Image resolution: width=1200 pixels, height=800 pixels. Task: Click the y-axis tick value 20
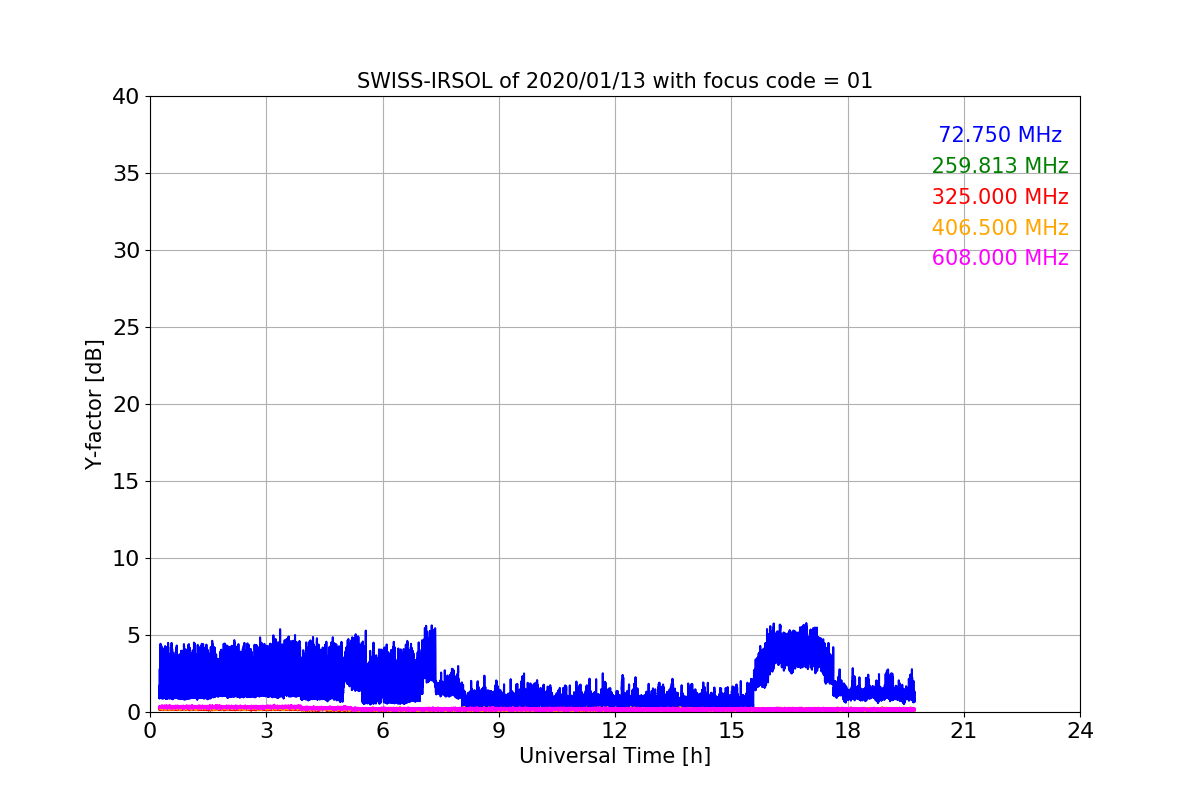point(126,405)
